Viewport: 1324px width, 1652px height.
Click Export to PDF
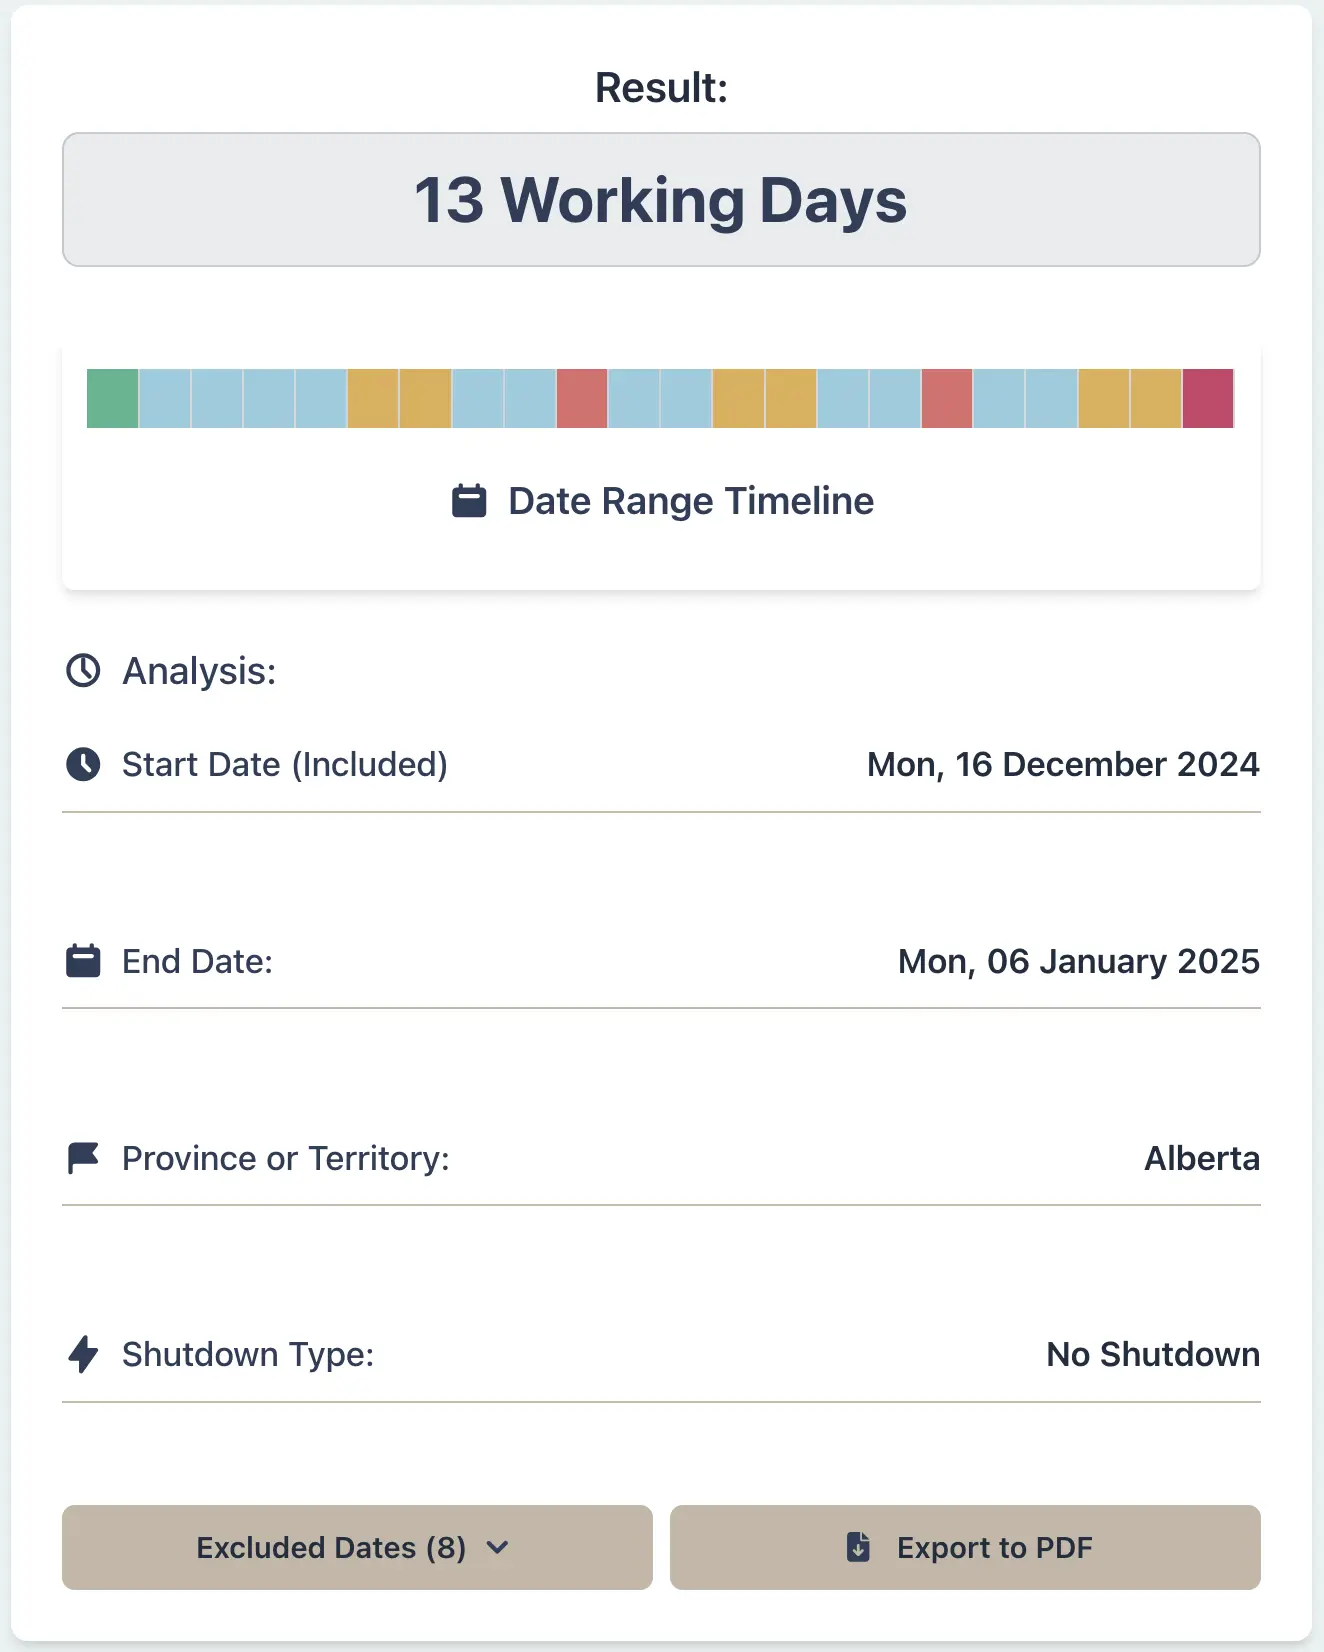point(966,1547)
